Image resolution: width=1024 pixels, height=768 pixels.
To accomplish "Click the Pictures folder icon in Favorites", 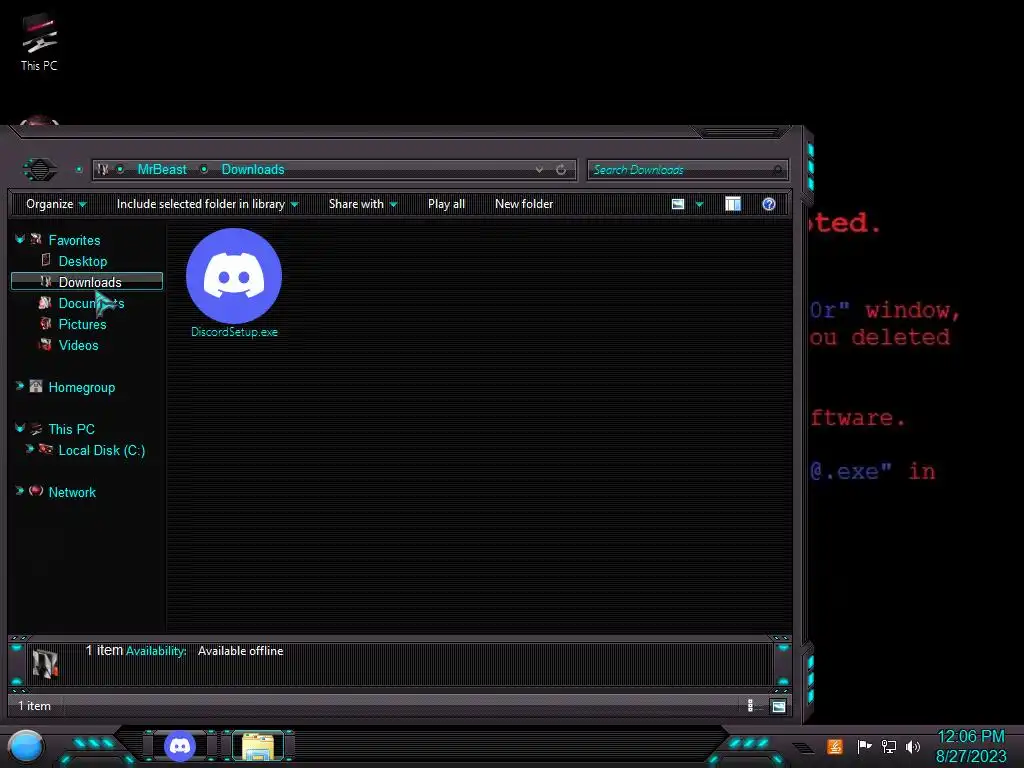I will (45, 324).
